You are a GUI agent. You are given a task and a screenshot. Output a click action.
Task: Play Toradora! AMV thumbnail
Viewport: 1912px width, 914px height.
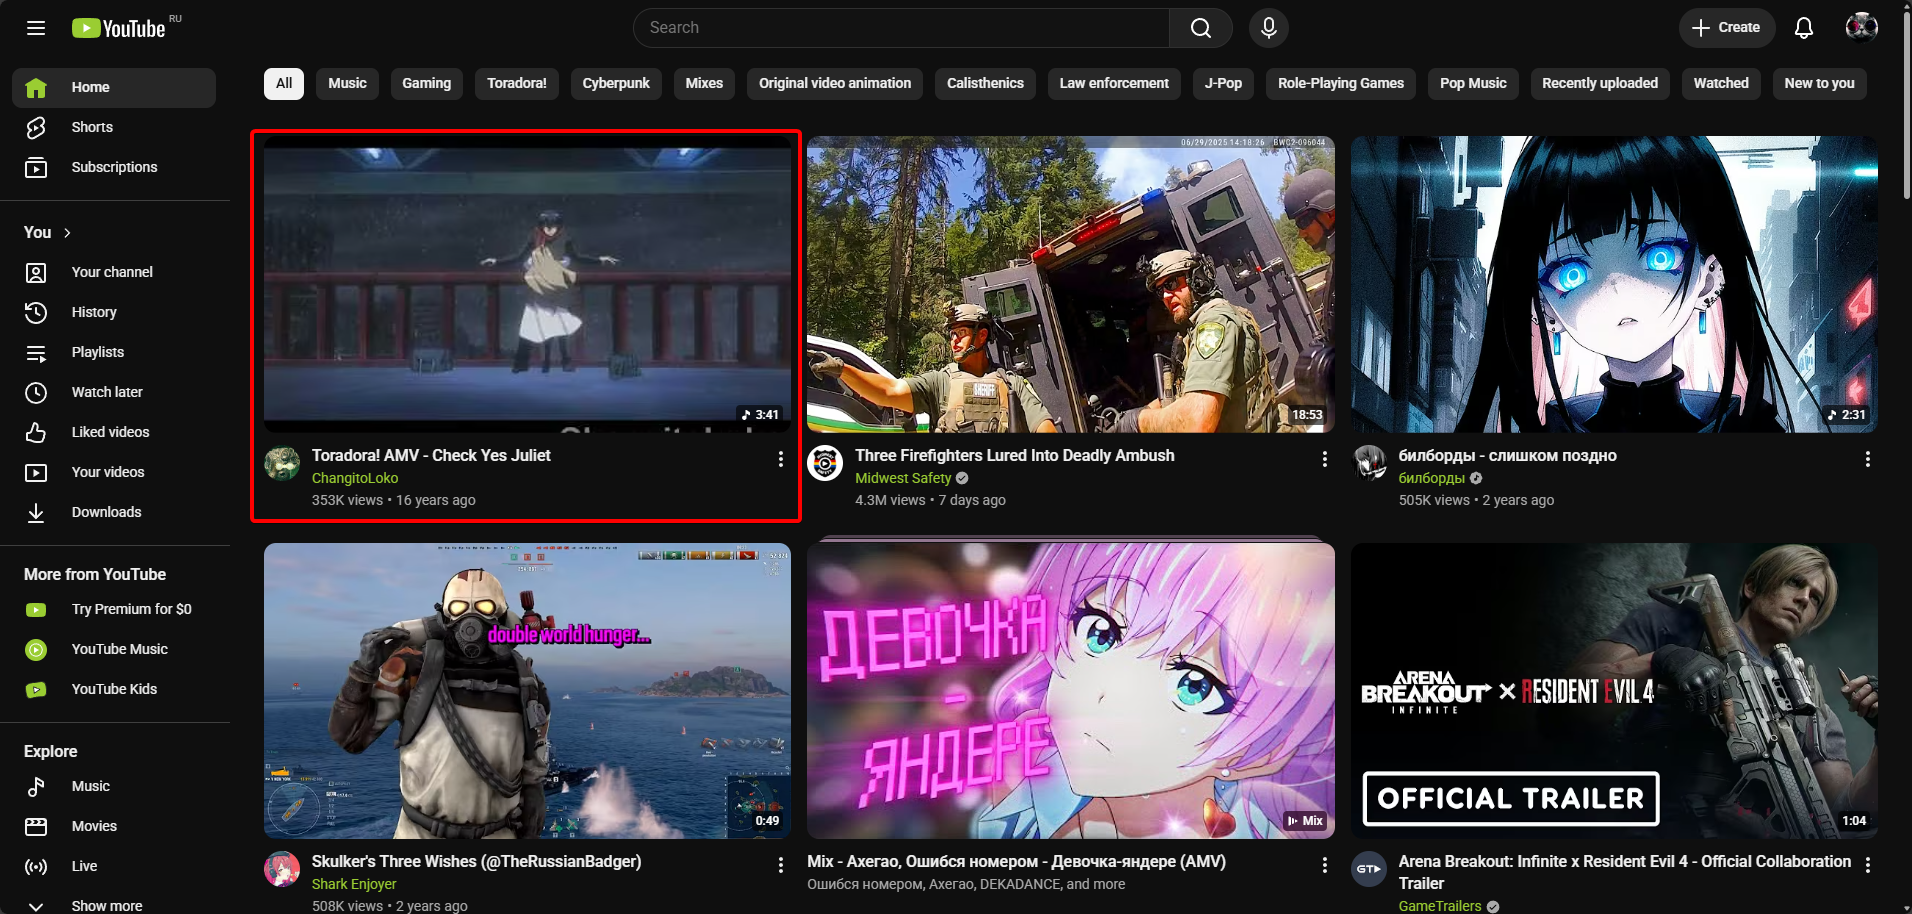pos(527,284)
